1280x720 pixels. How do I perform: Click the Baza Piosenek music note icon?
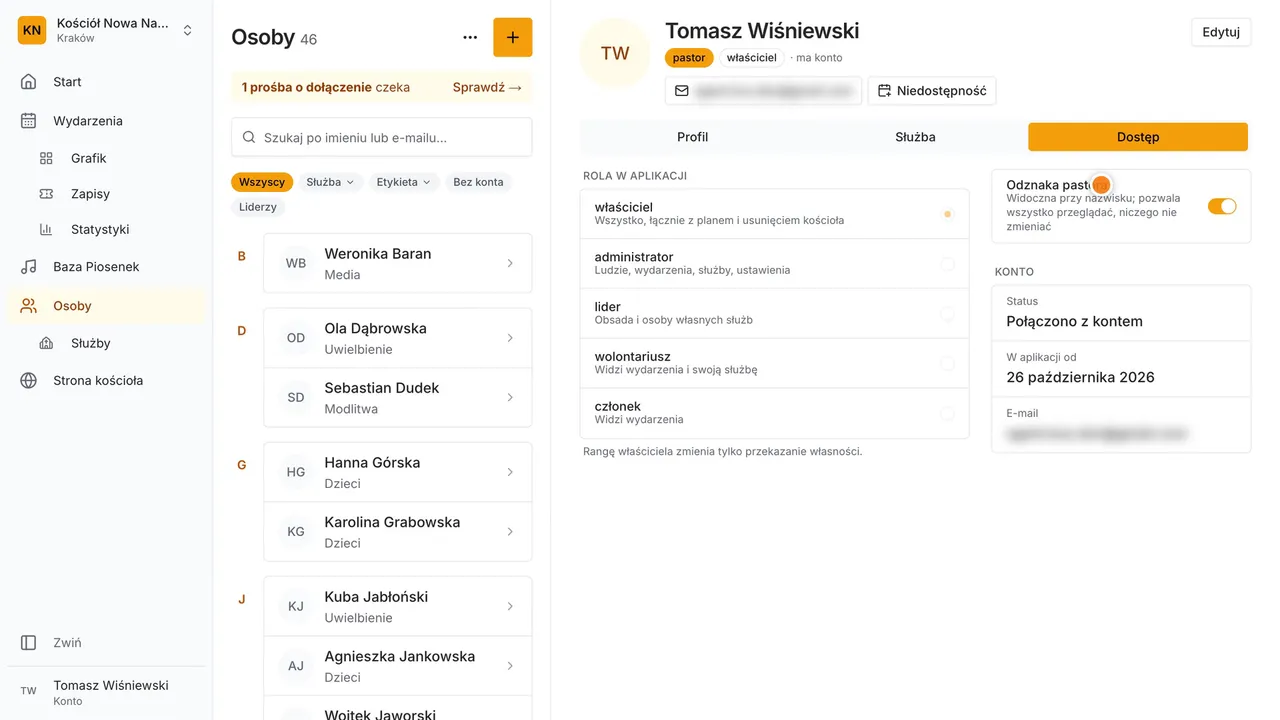coord(29,267)
